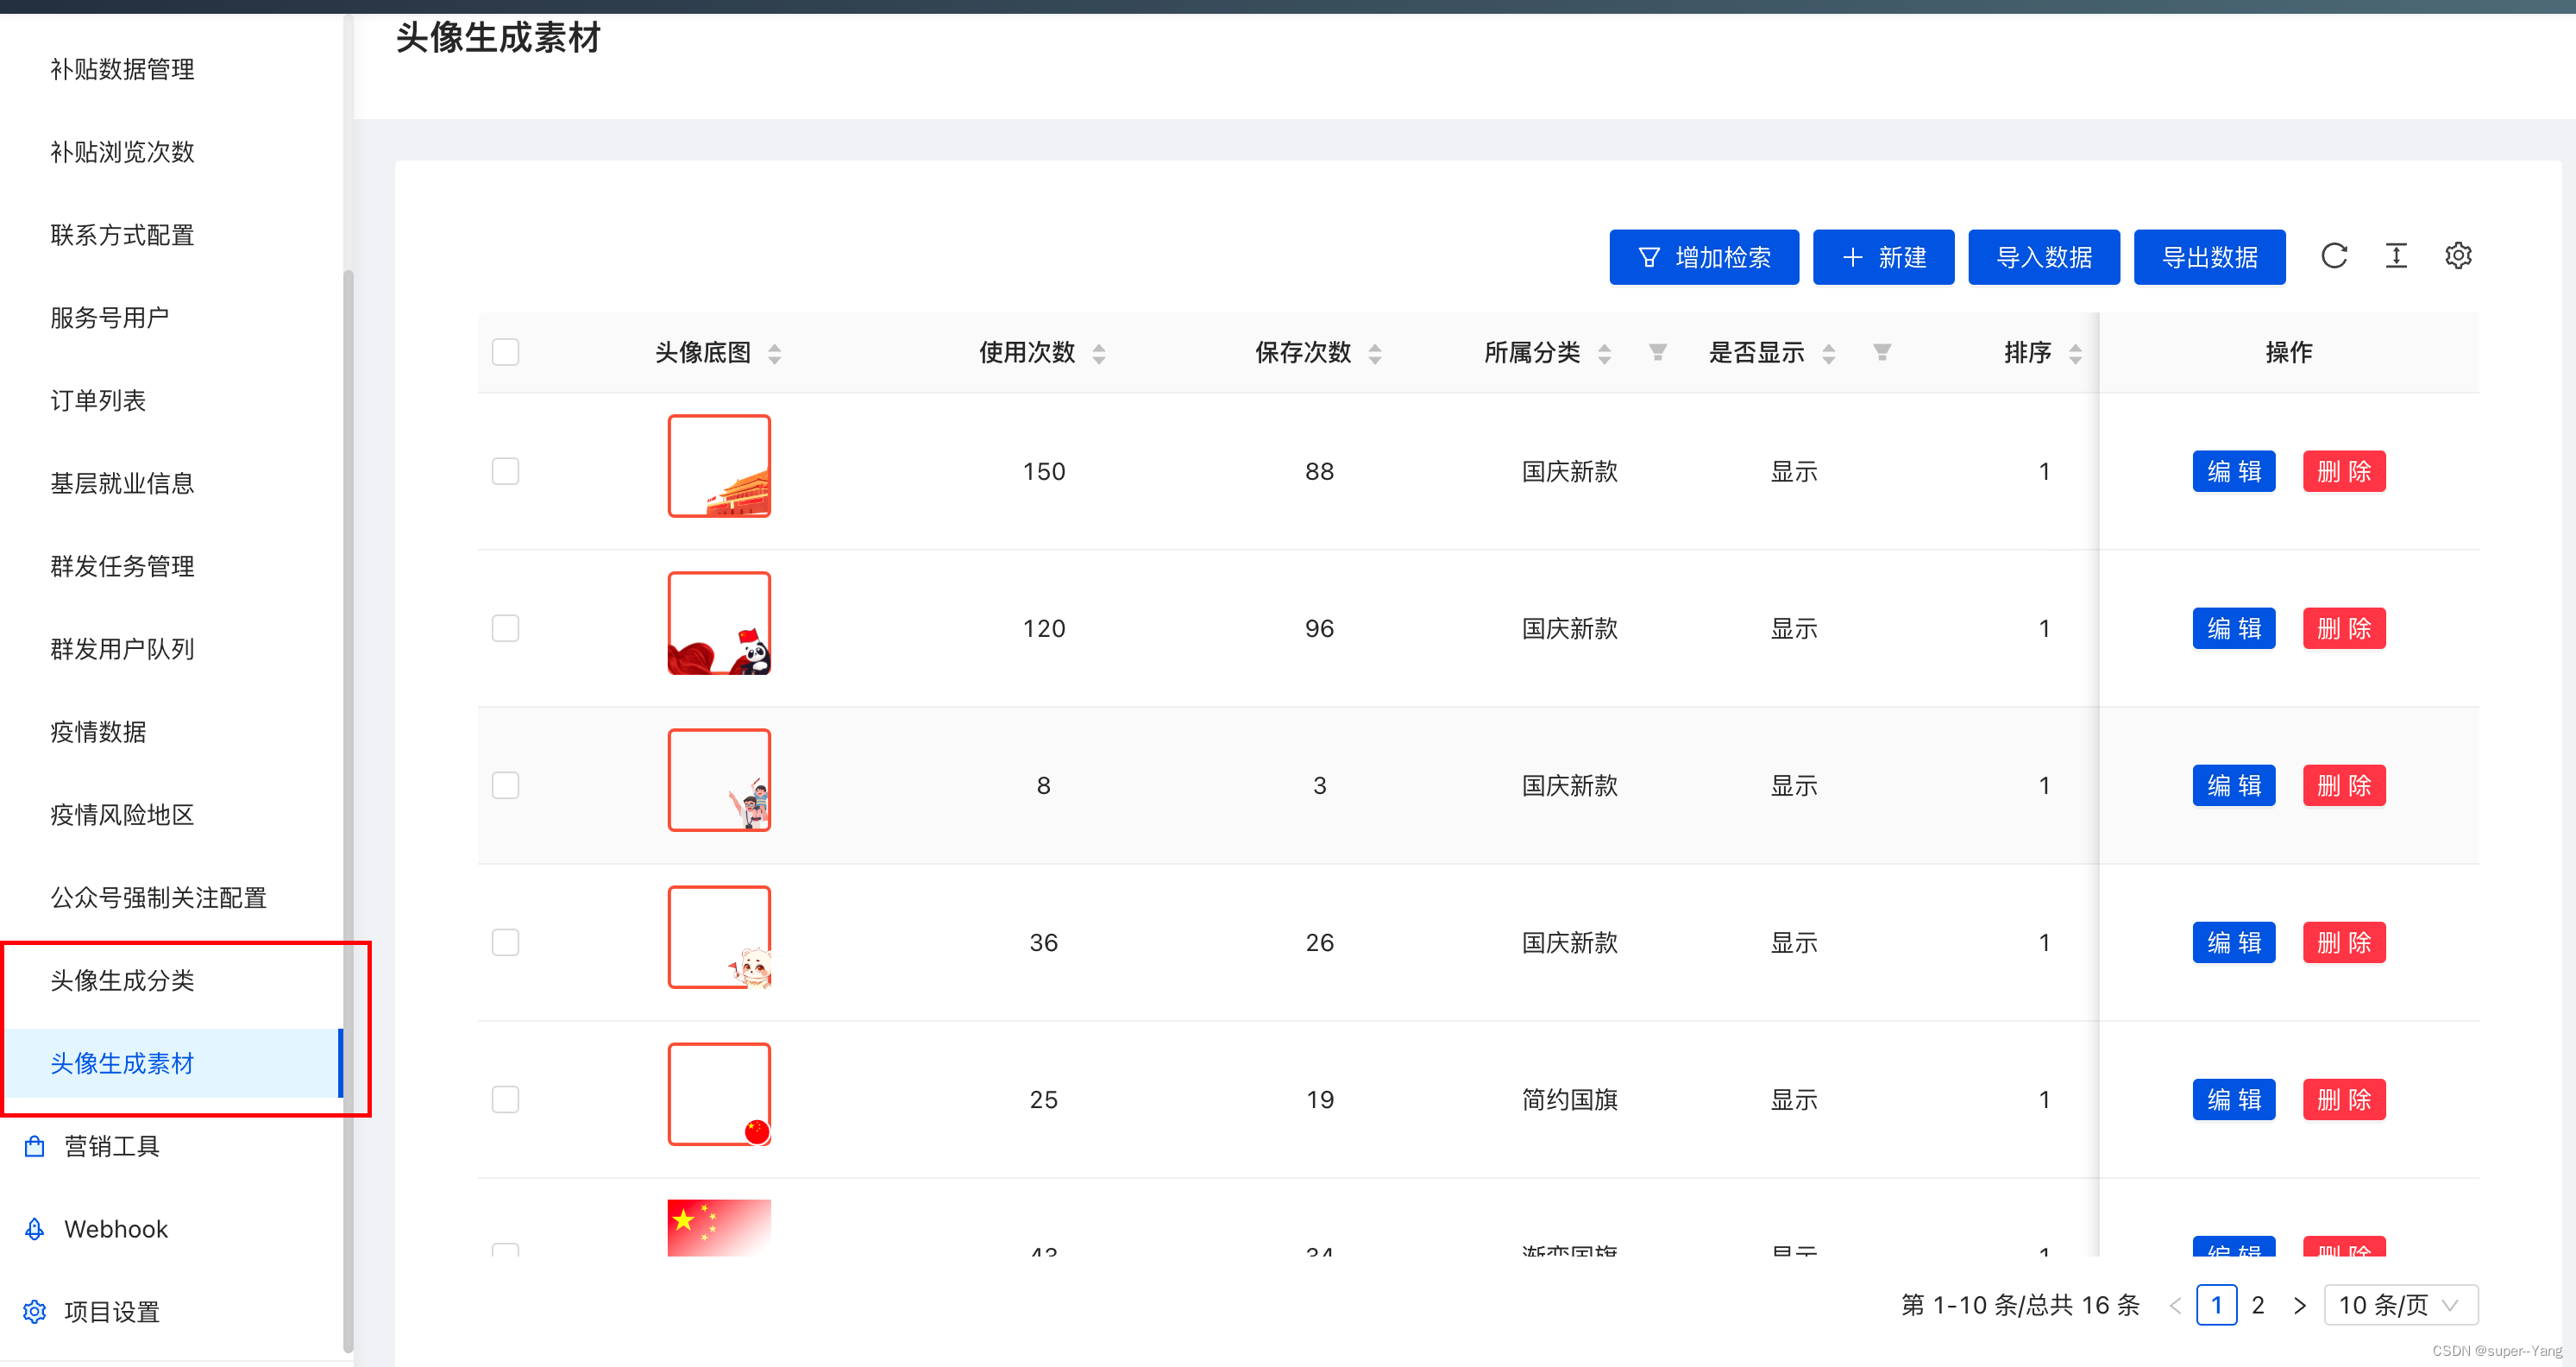Filter the 是否显示 column
The image size is (2576, 1367).
(1881, 352)
